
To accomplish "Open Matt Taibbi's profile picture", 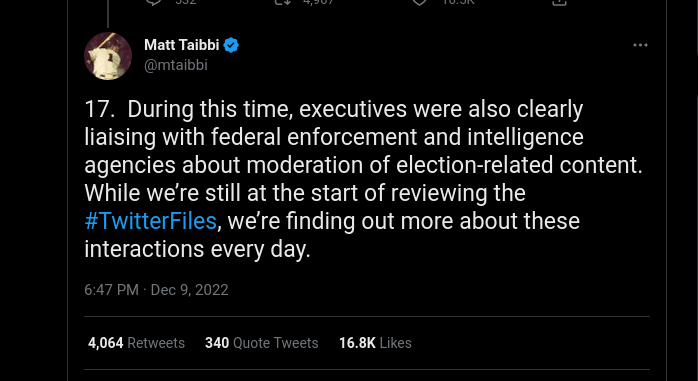I will (x=108, y=56).
